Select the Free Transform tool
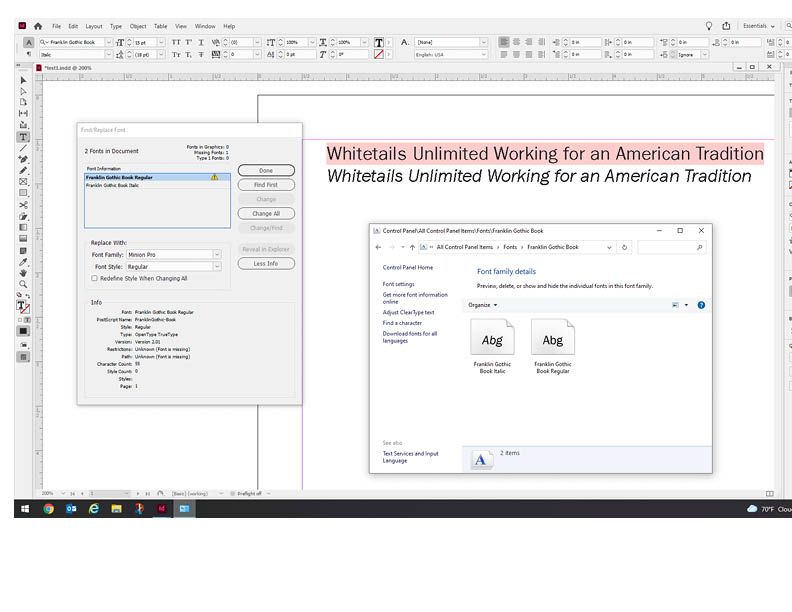Viewport: 792px width, 612px height. pos(23,216)
